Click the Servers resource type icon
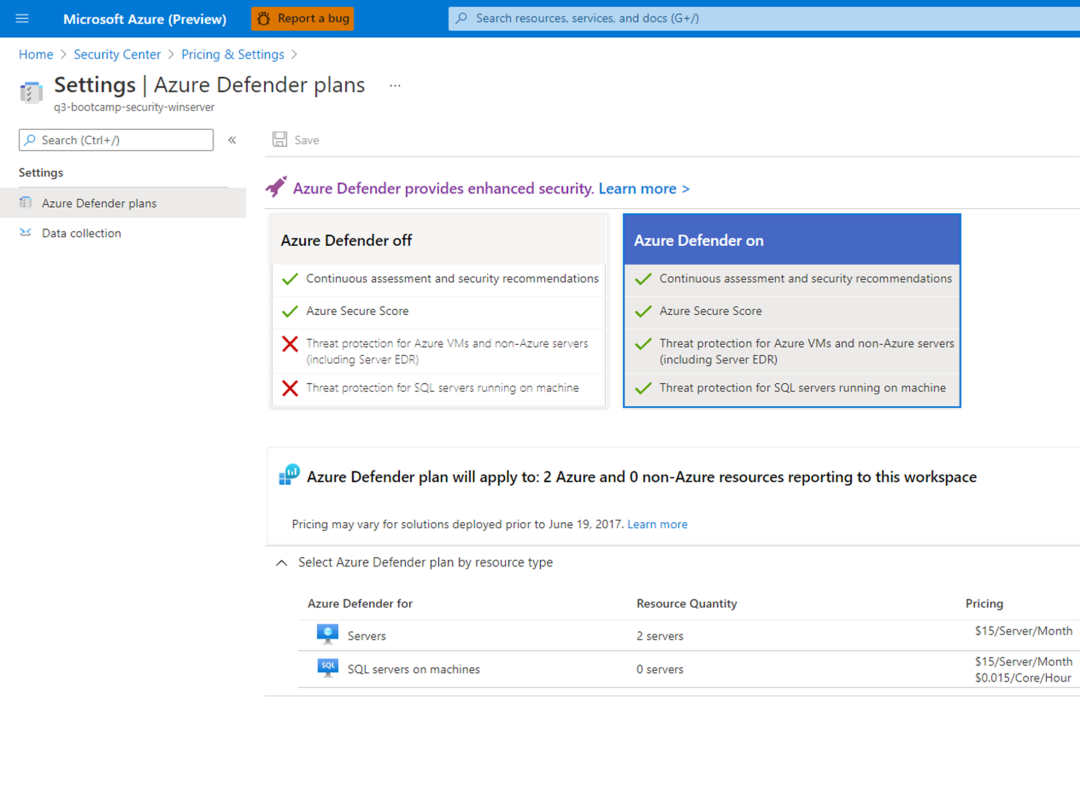This screenshot has width=1080, height=799. 328,634
